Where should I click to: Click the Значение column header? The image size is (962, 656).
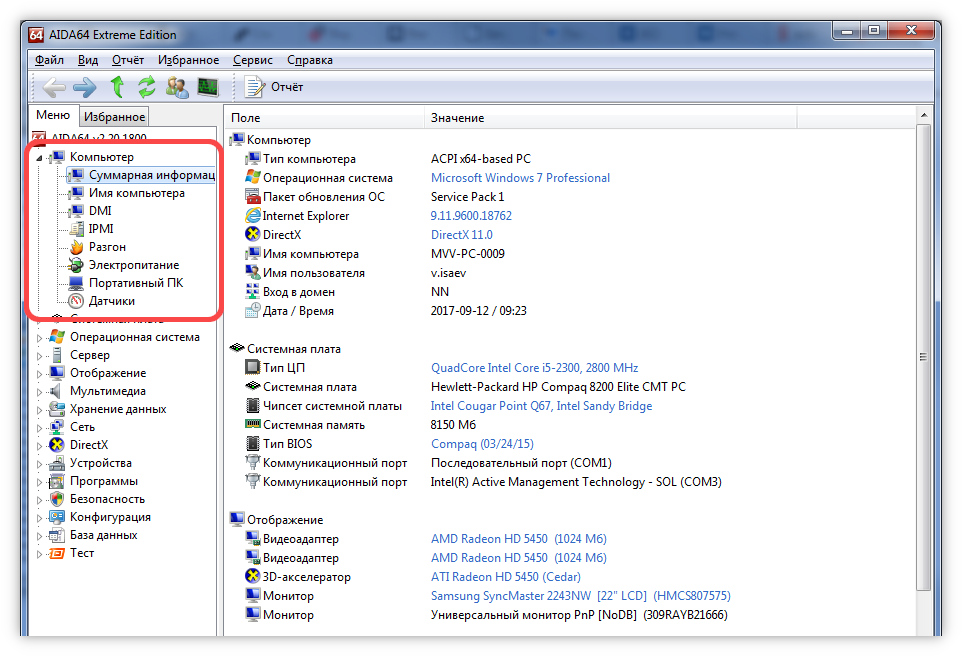(x=458, y=118)
